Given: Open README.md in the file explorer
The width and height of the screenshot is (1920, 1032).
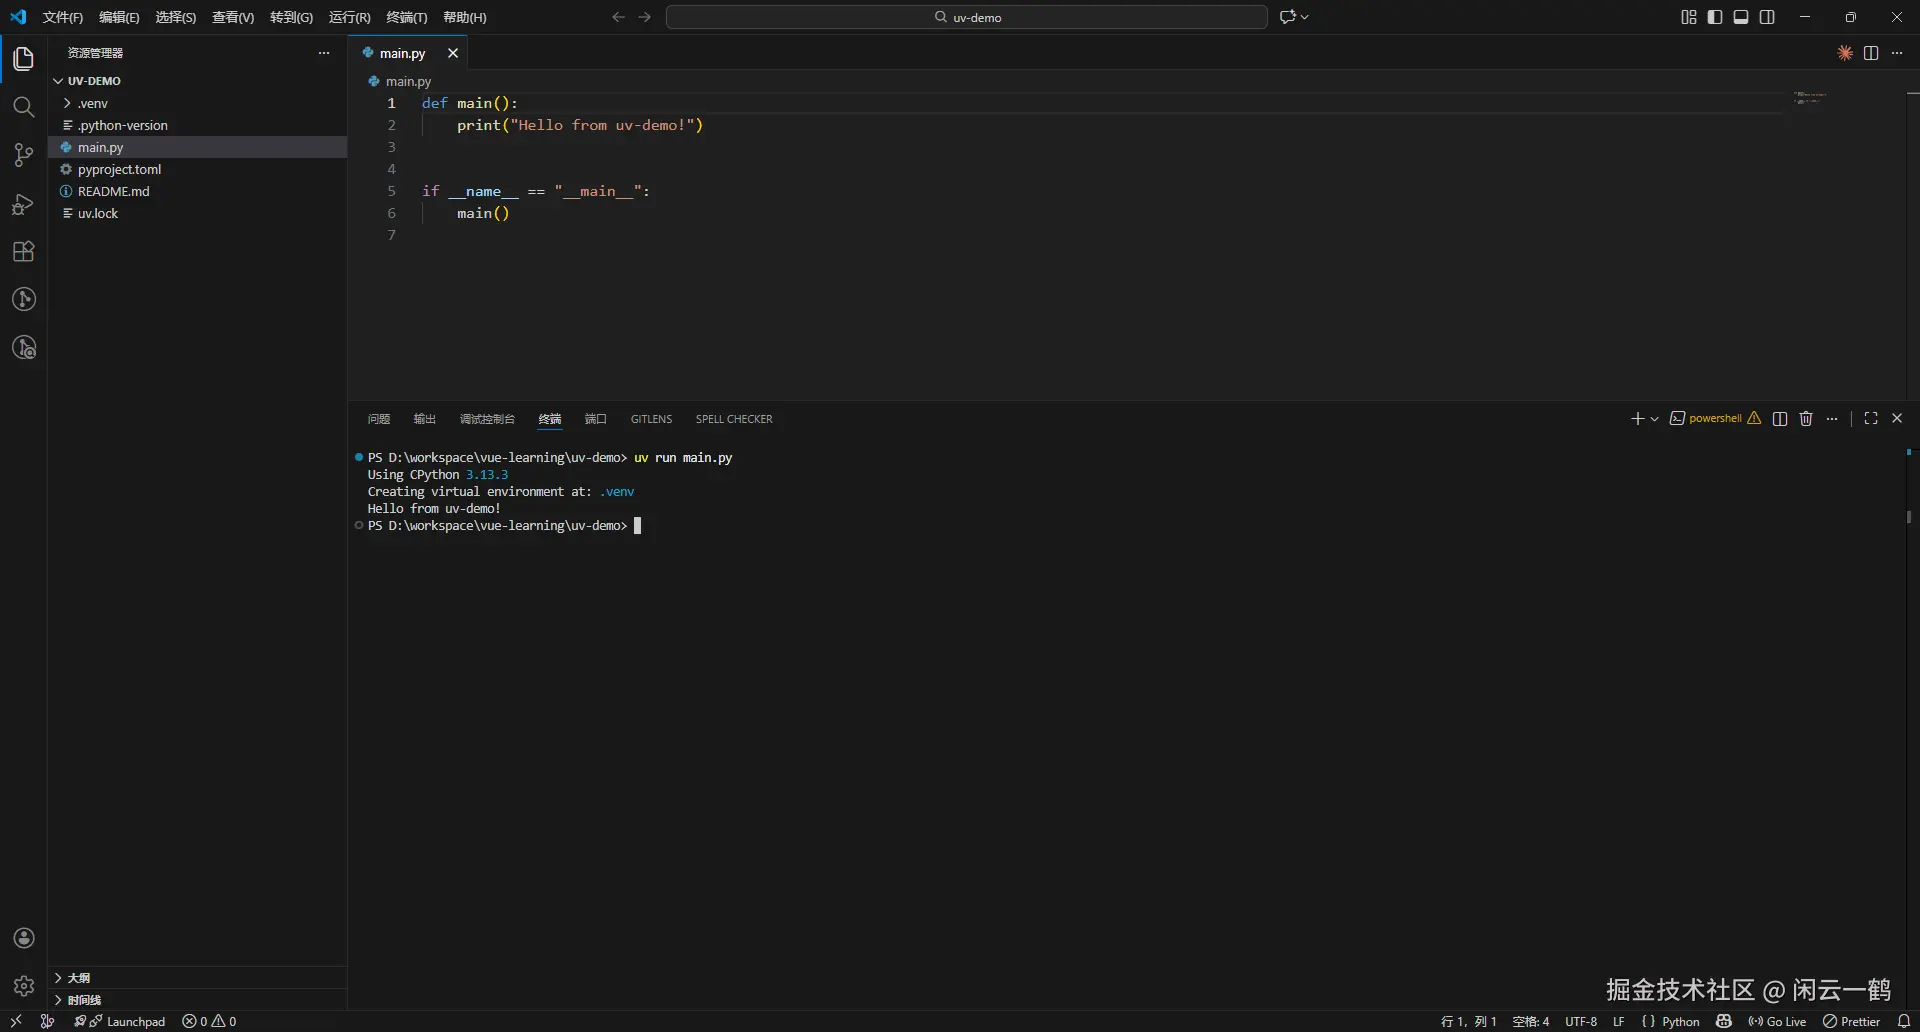Looking at the screenshot, I should [x=198, y=191].
